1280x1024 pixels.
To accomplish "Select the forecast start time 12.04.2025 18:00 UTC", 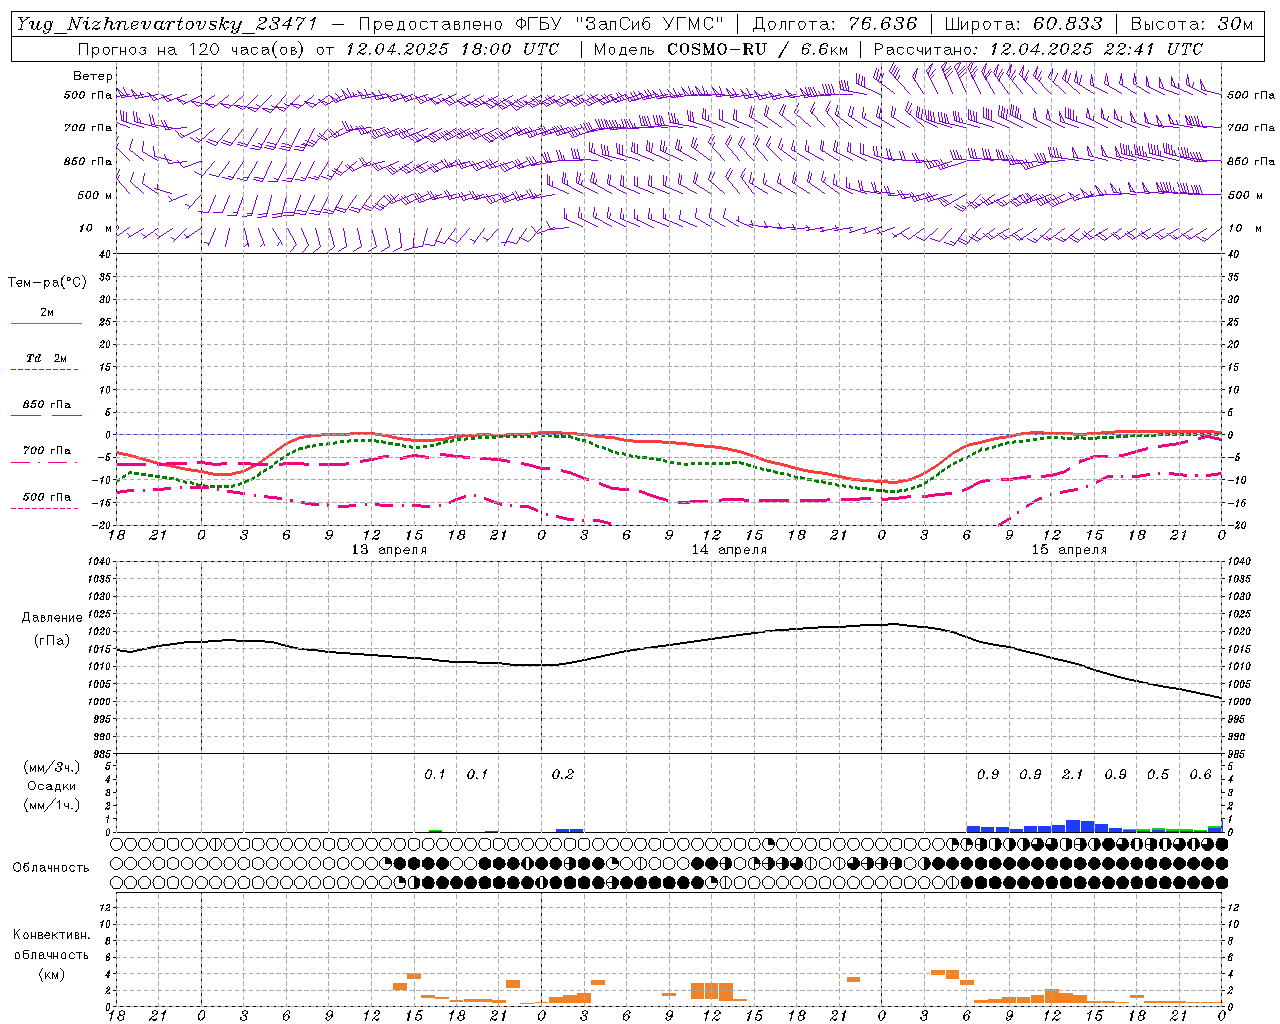I will (453, 49).
